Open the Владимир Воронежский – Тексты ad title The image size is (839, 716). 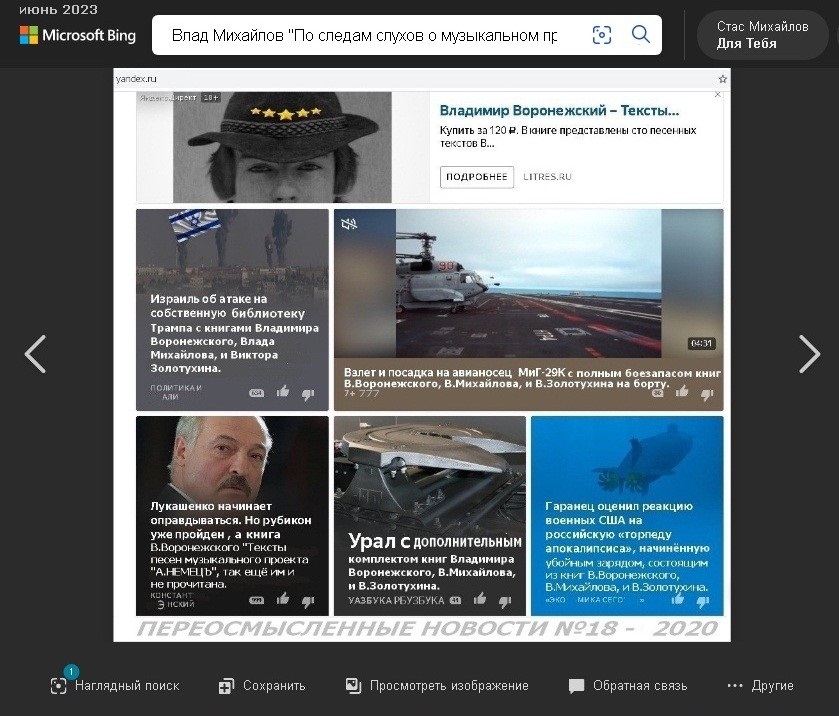click(x=559, y=111)
